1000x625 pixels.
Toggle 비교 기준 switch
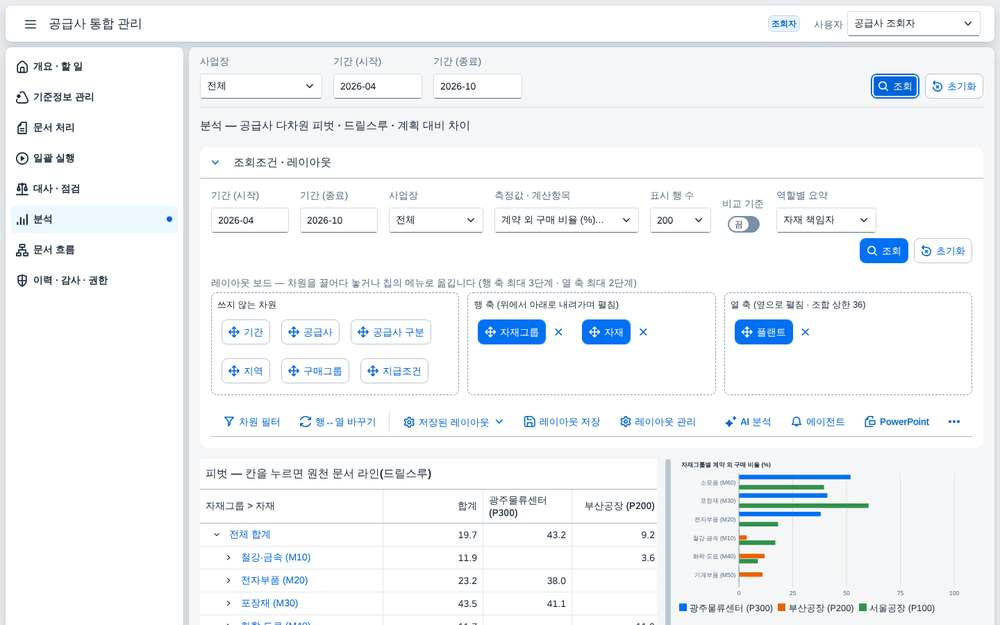[744, 224]
